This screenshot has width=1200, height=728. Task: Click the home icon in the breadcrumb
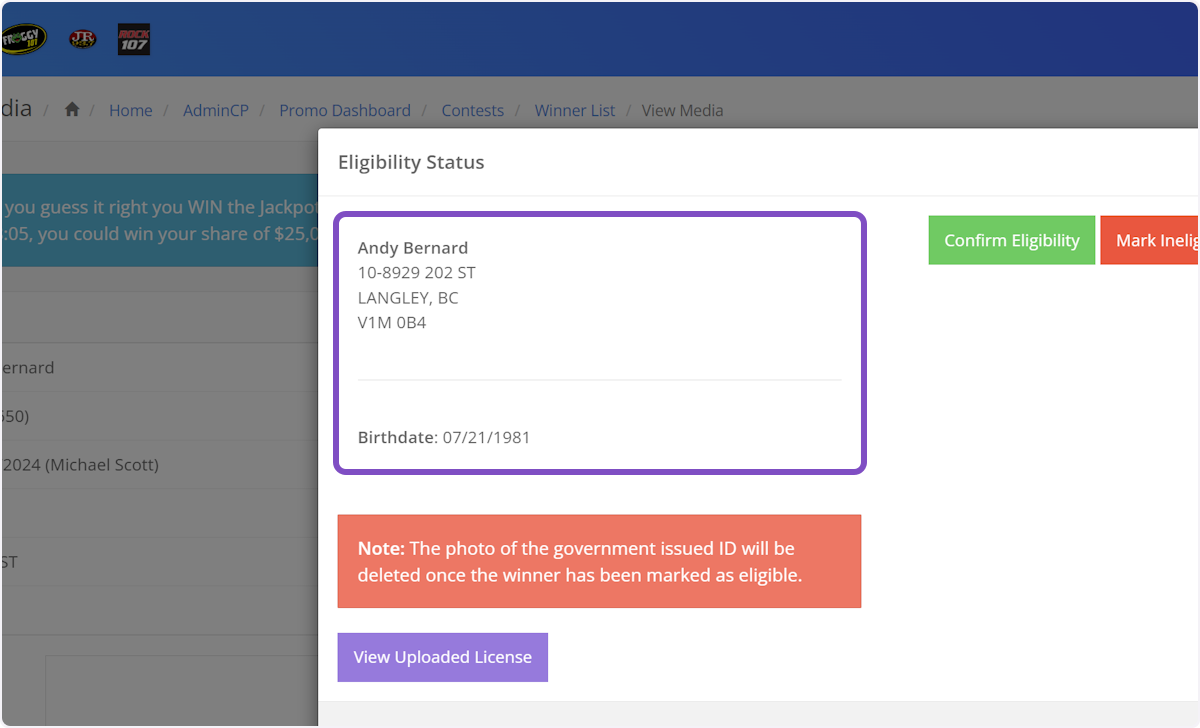[71, 110]
